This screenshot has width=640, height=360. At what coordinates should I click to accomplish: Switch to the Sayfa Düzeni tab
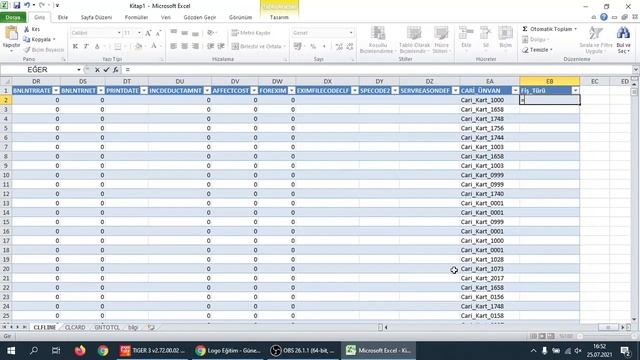coord(96,18)
